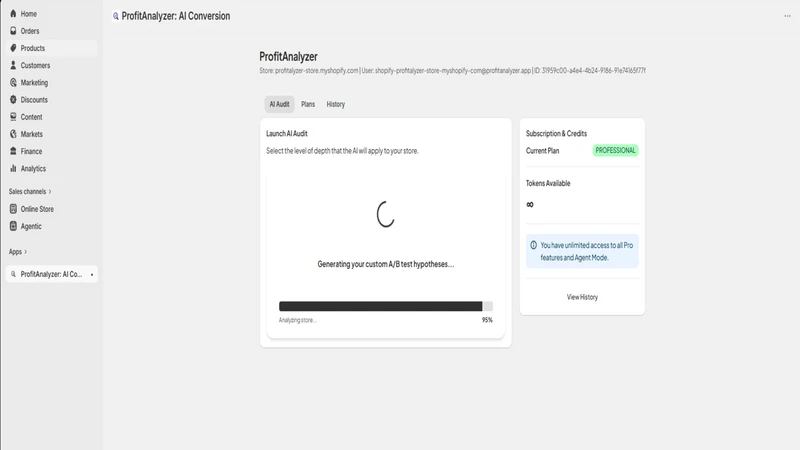800x450 pixels.
Task: Go to the Analytics page
Action: (x=51, y=168)
